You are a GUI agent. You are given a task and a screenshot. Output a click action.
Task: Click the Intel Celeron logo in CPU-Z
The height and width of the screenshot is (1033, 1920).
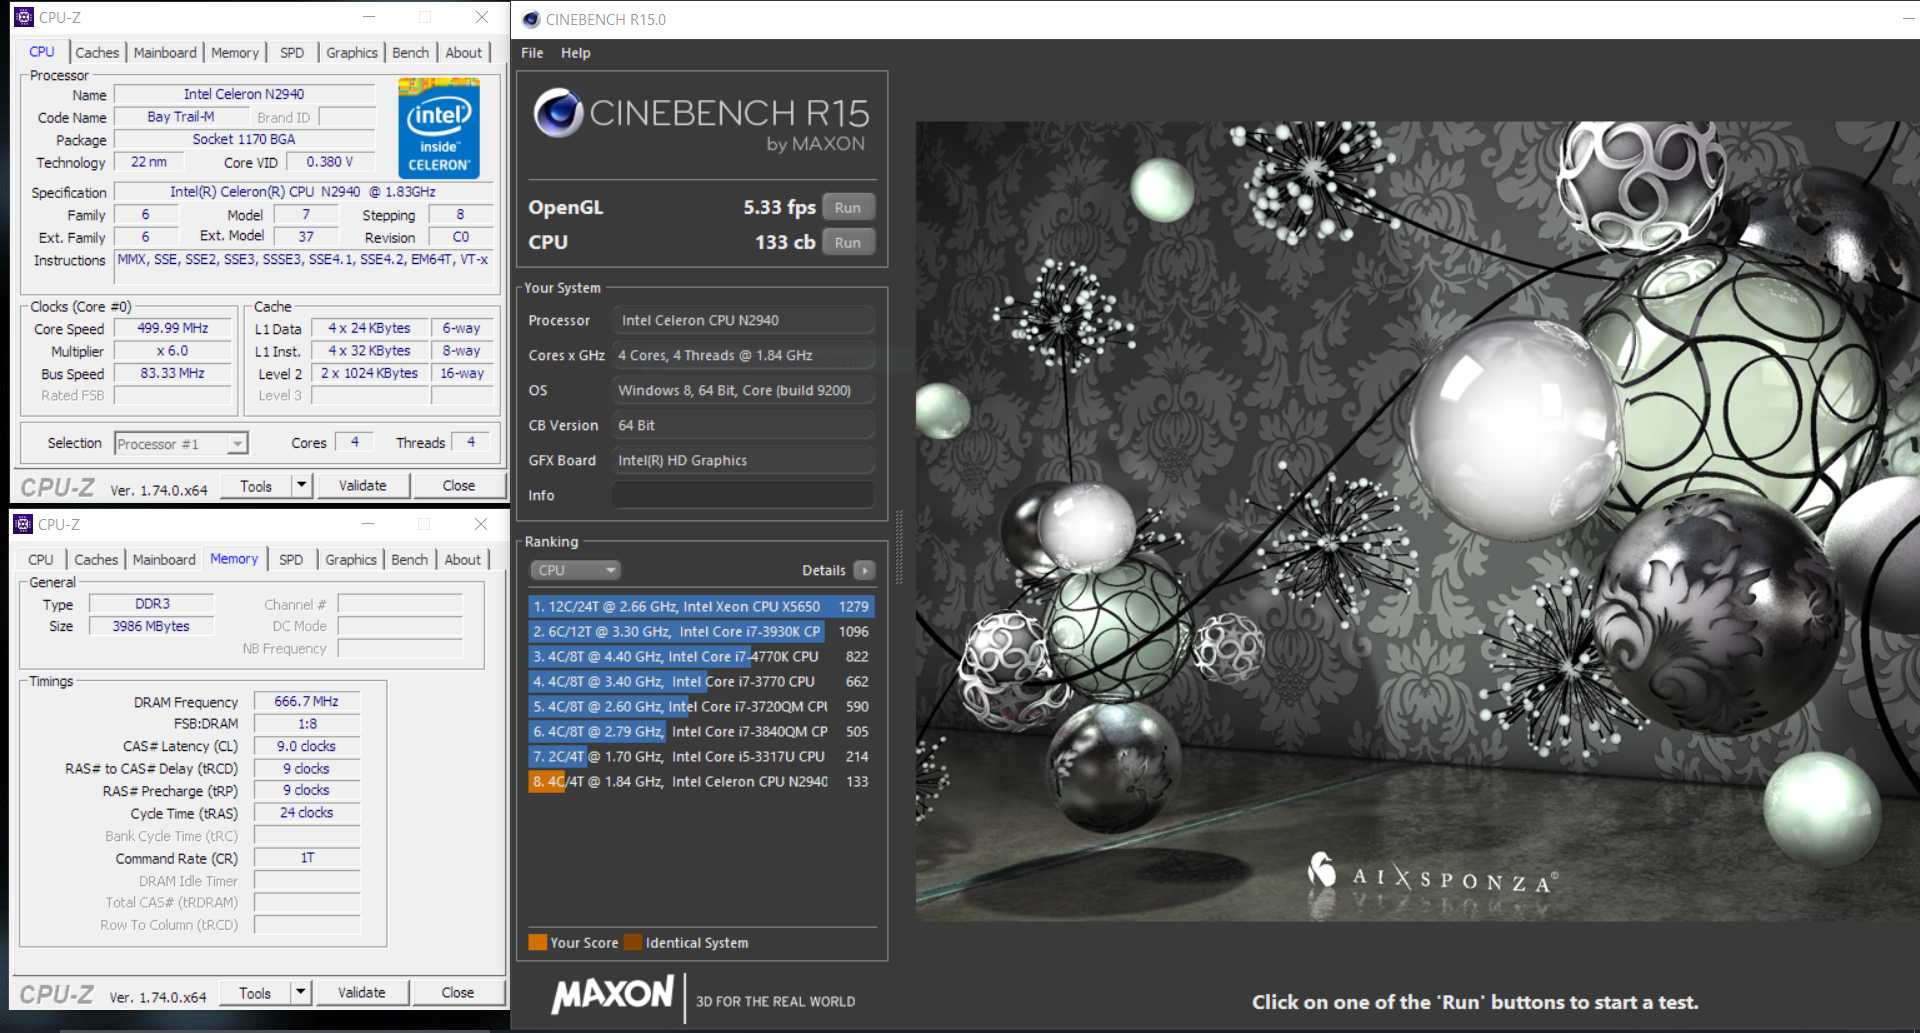coord(438,128)
